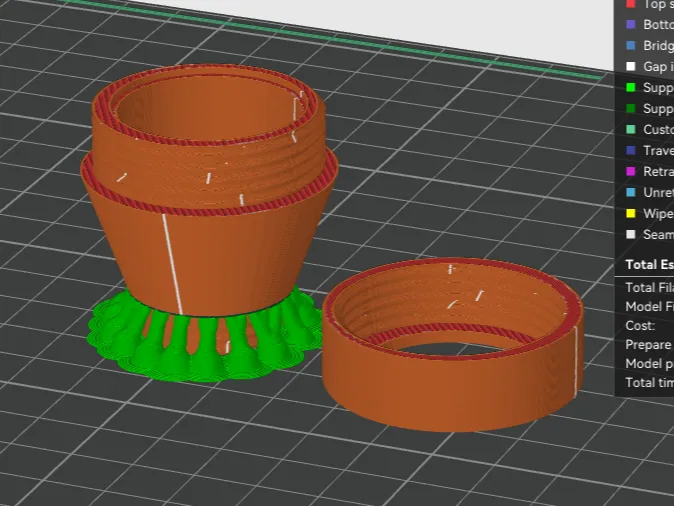The image size is (674, 506).
Task: Toggle the red Top surface legend entry
Action: point(649,4)
